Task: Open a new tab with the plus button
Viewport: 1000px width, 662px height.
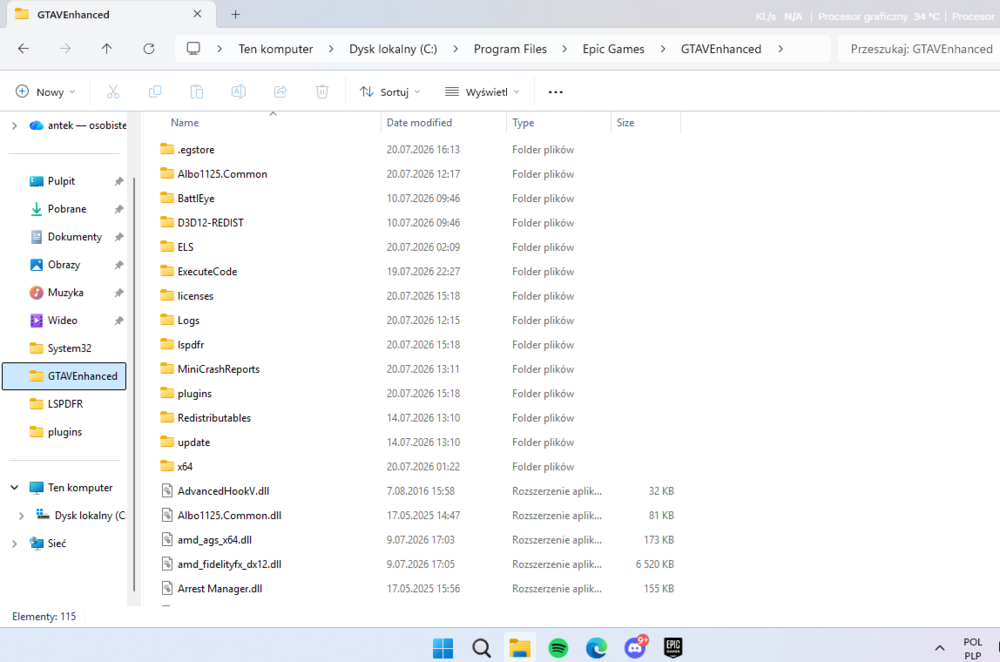Action: 235,14
